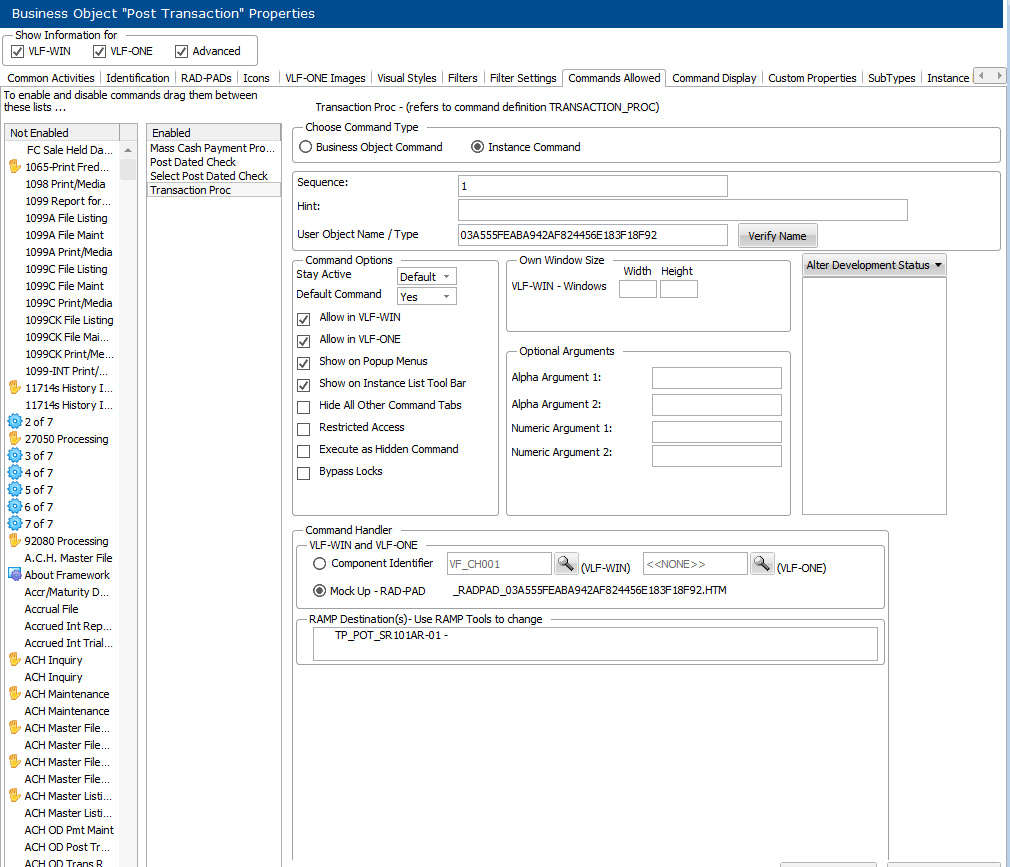Open Custom Properties tab
The width and height of the screenshot is (1010, 867).
coord(812,78)
